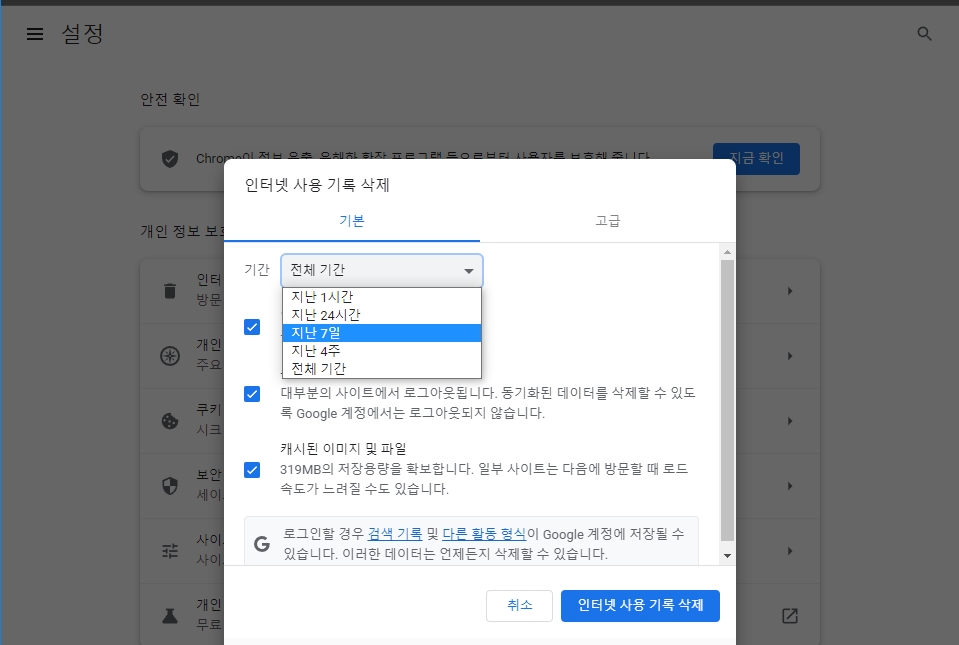
Task: Select 지난 7일 from the period list
Action: [382, 333]
